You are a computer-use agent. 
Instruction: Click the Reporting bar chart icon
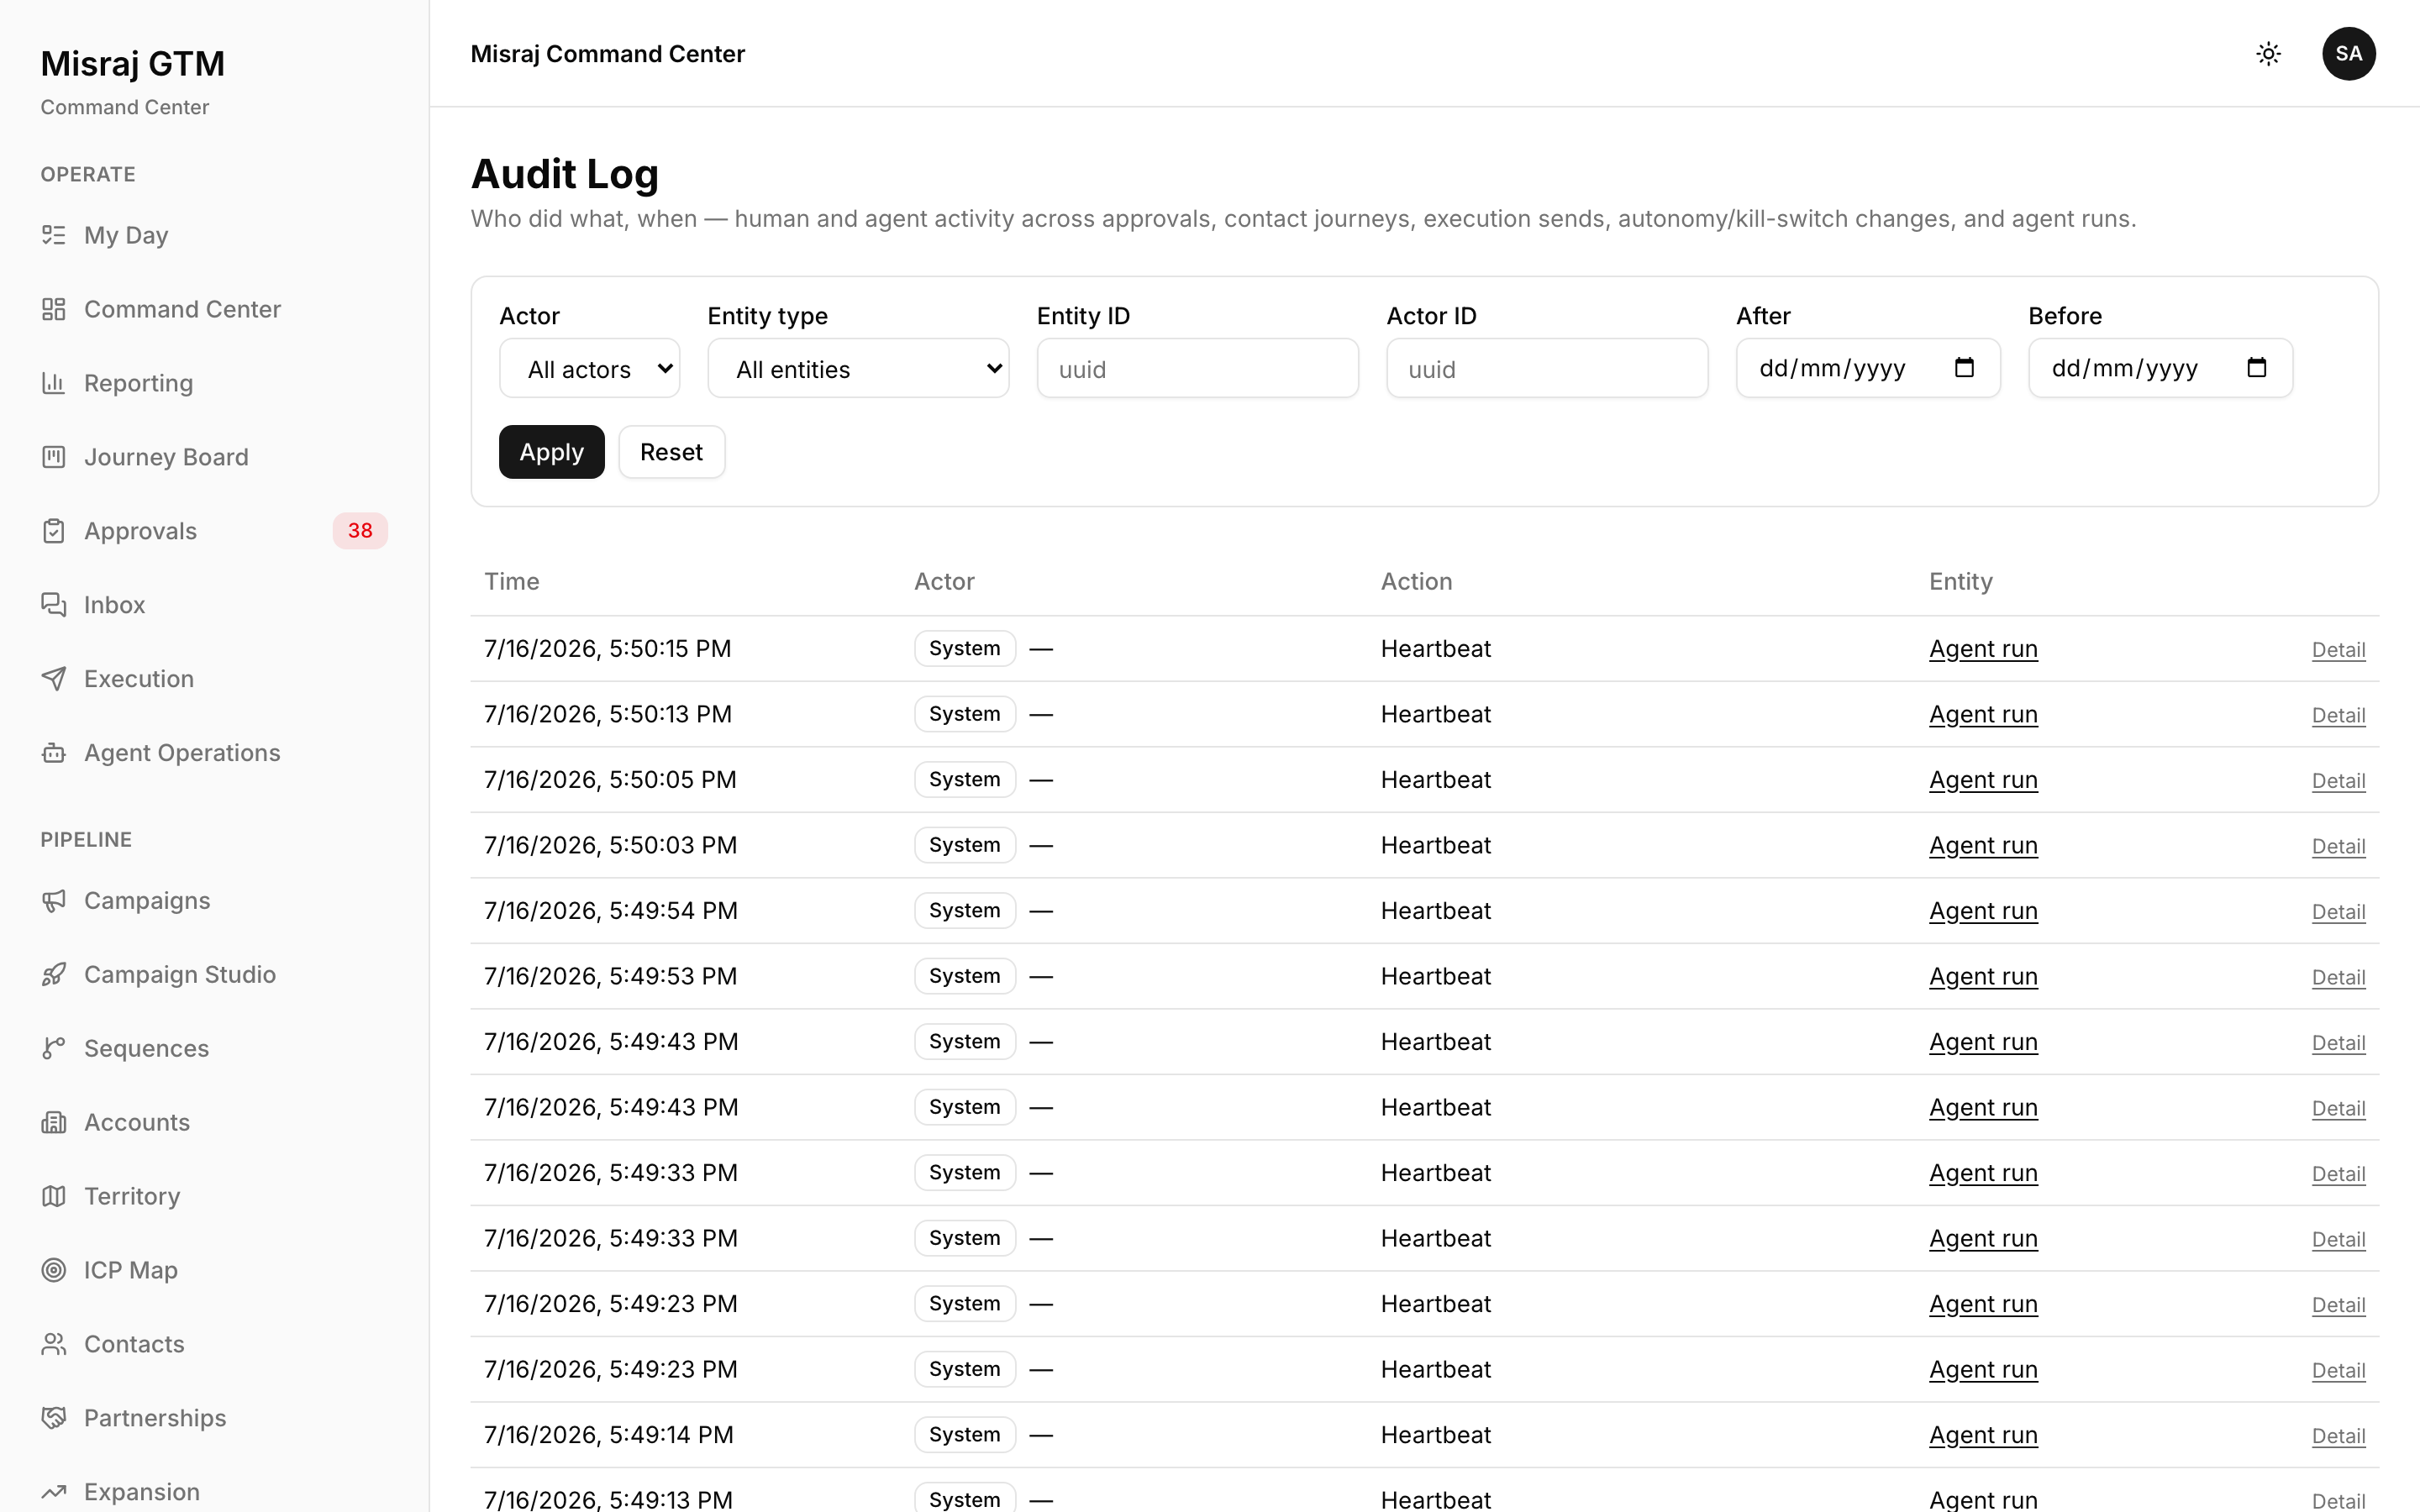tap(54, 383)
